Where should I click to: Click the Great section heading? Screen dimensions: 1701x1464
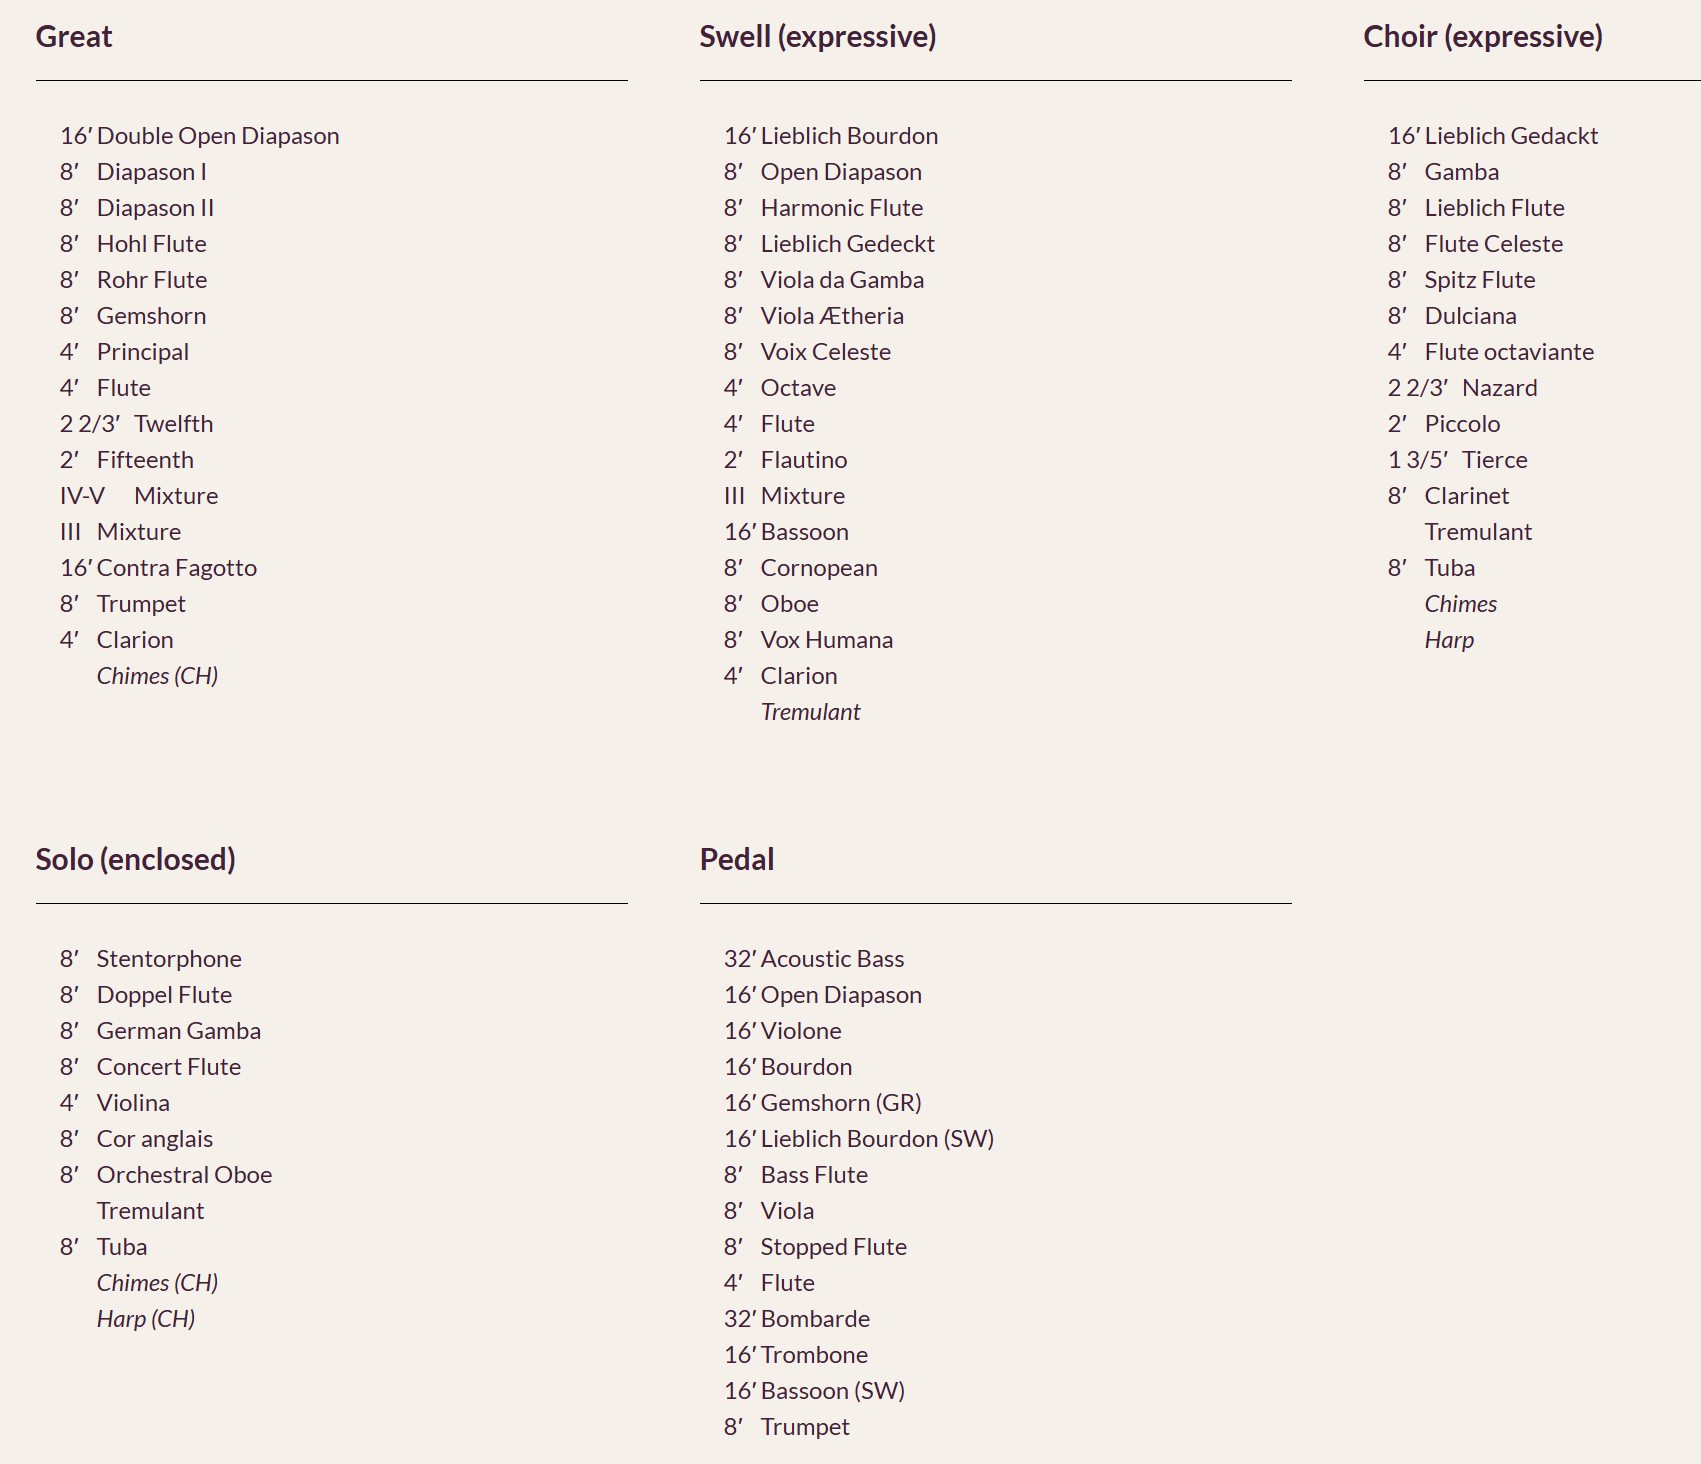74,37
